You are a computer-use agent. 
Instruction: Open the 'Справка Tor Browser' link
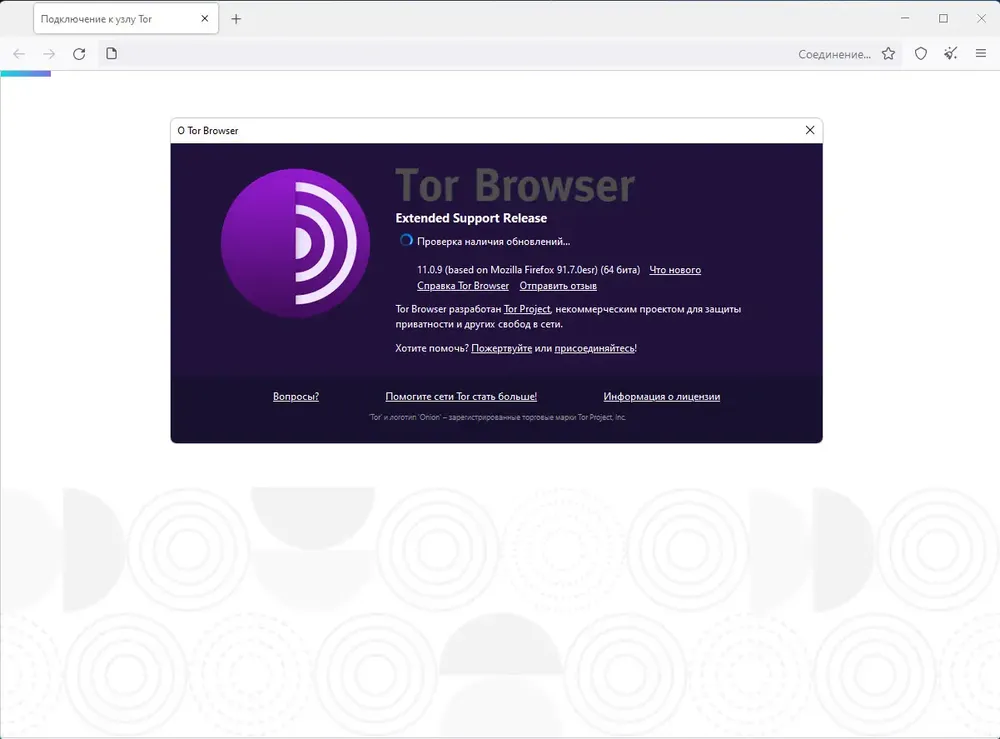pyautogui.click(x=463, y=286)
